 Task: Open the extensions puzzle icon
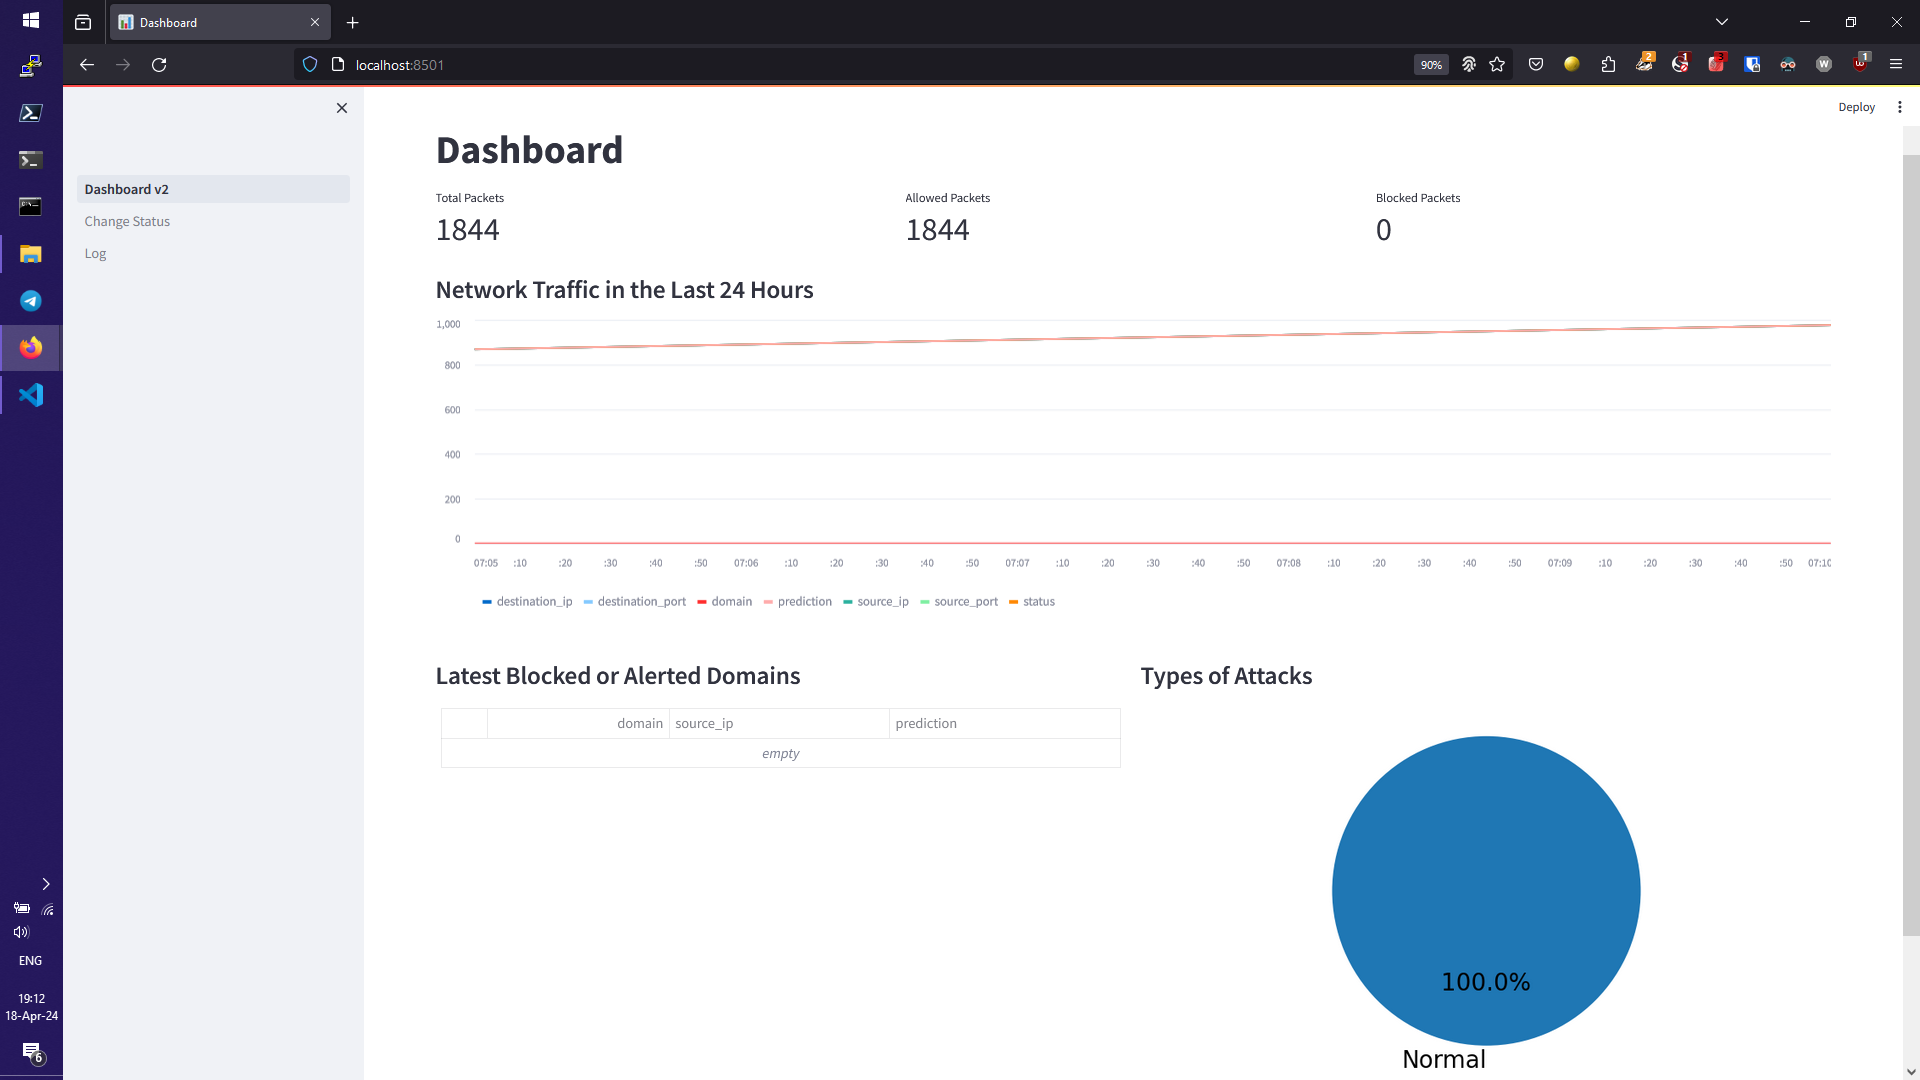(1608, 65)
